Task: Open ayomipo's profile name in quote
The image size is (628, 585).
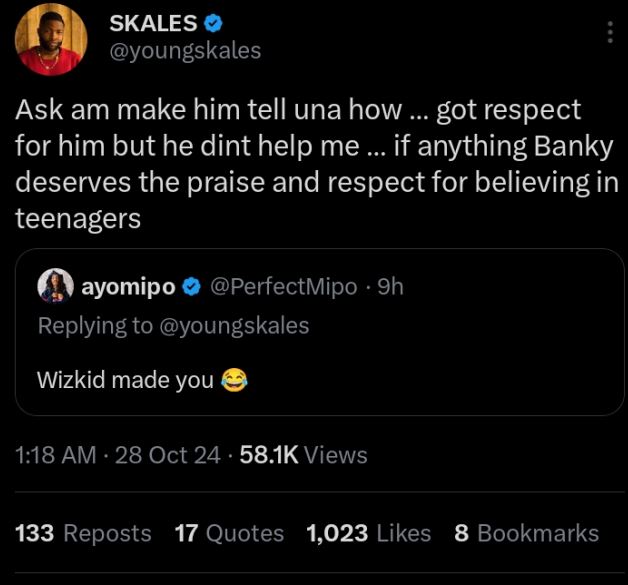Action: tap(127, 287)
